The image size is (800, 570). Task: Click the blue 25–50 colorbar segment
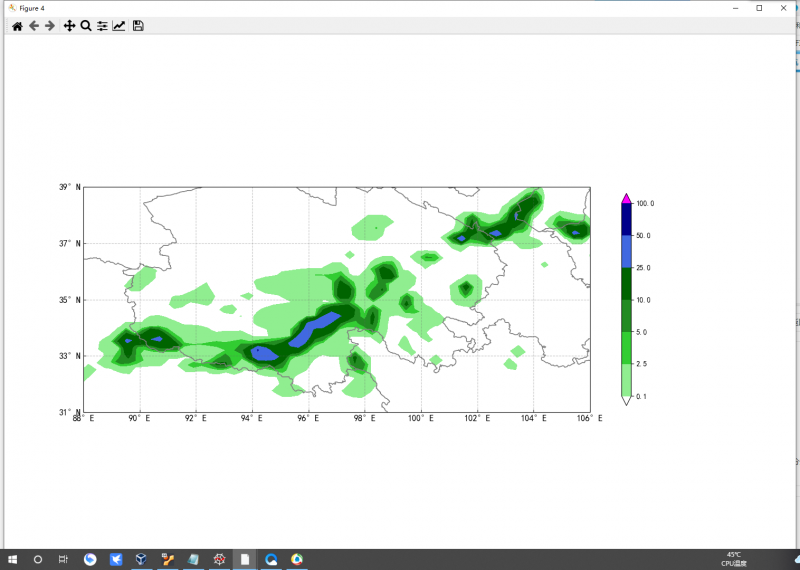[626, 251]
